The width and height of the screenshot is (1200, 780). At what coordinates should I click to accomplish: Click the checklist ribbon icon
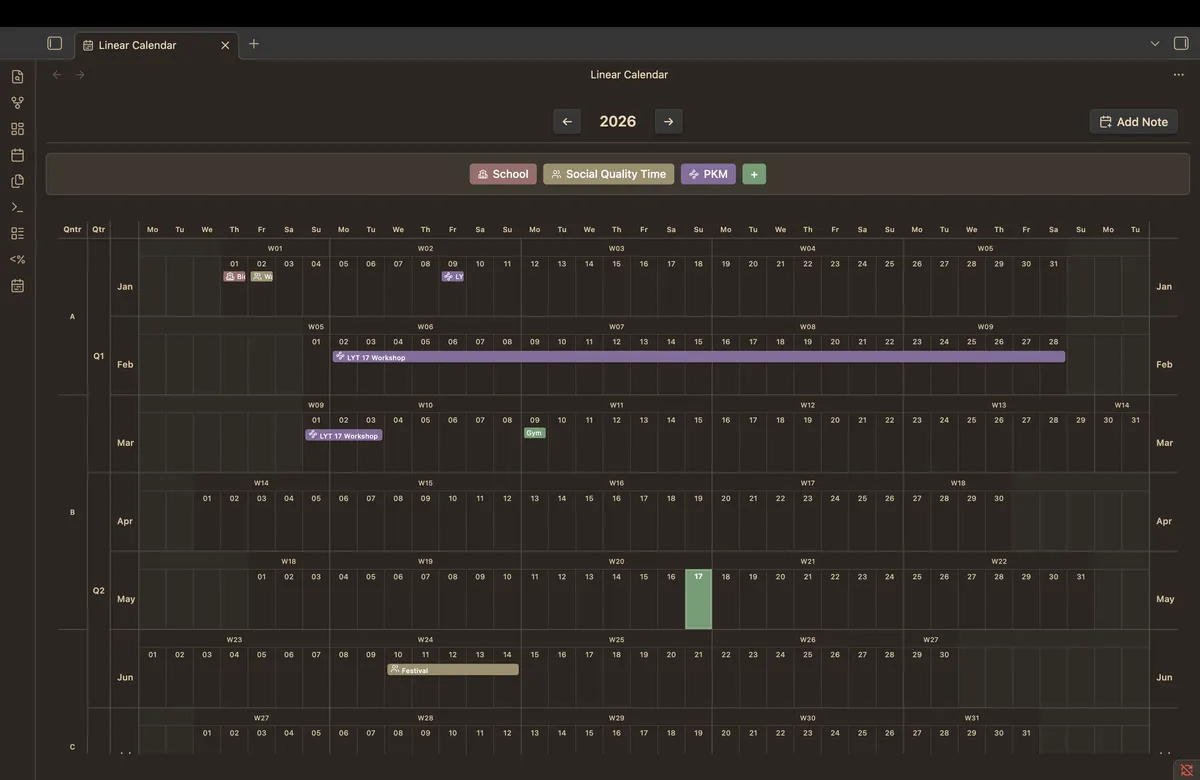(x=17, y=233)
